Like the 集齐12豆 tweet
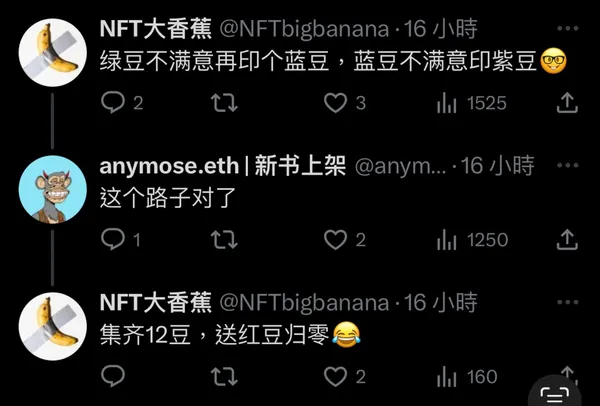 [345, 376]
